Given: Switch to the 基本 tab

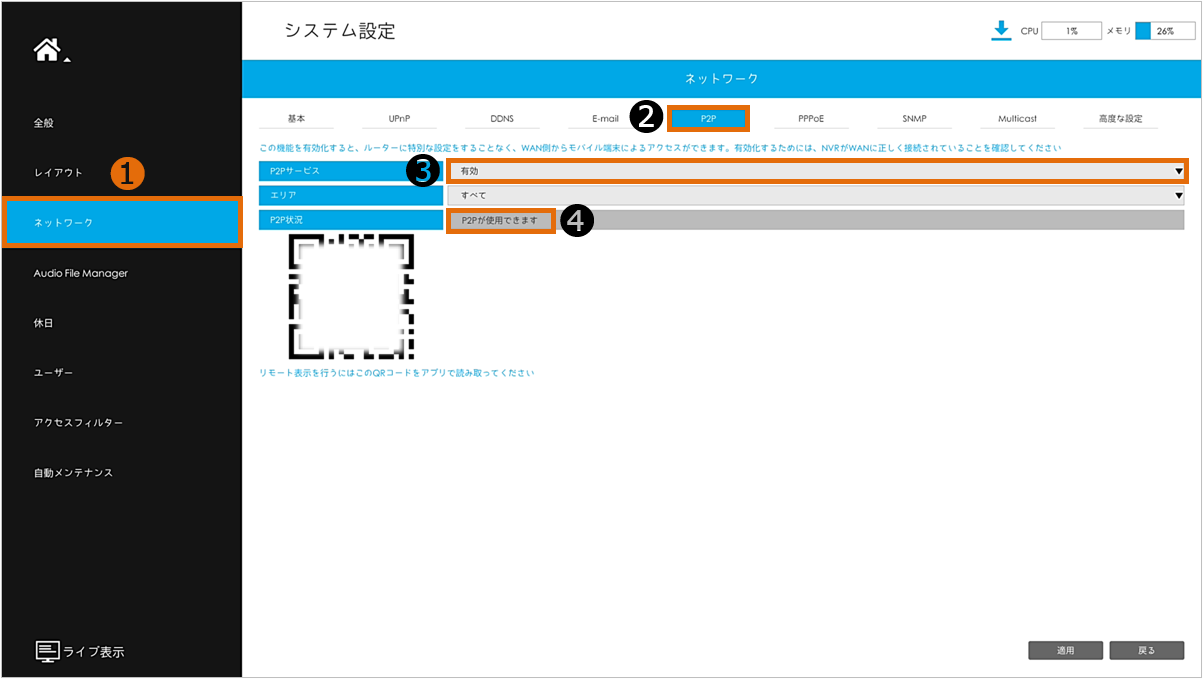Looking at the screenshot, I should pyautogui.click(x=296, y=119).
